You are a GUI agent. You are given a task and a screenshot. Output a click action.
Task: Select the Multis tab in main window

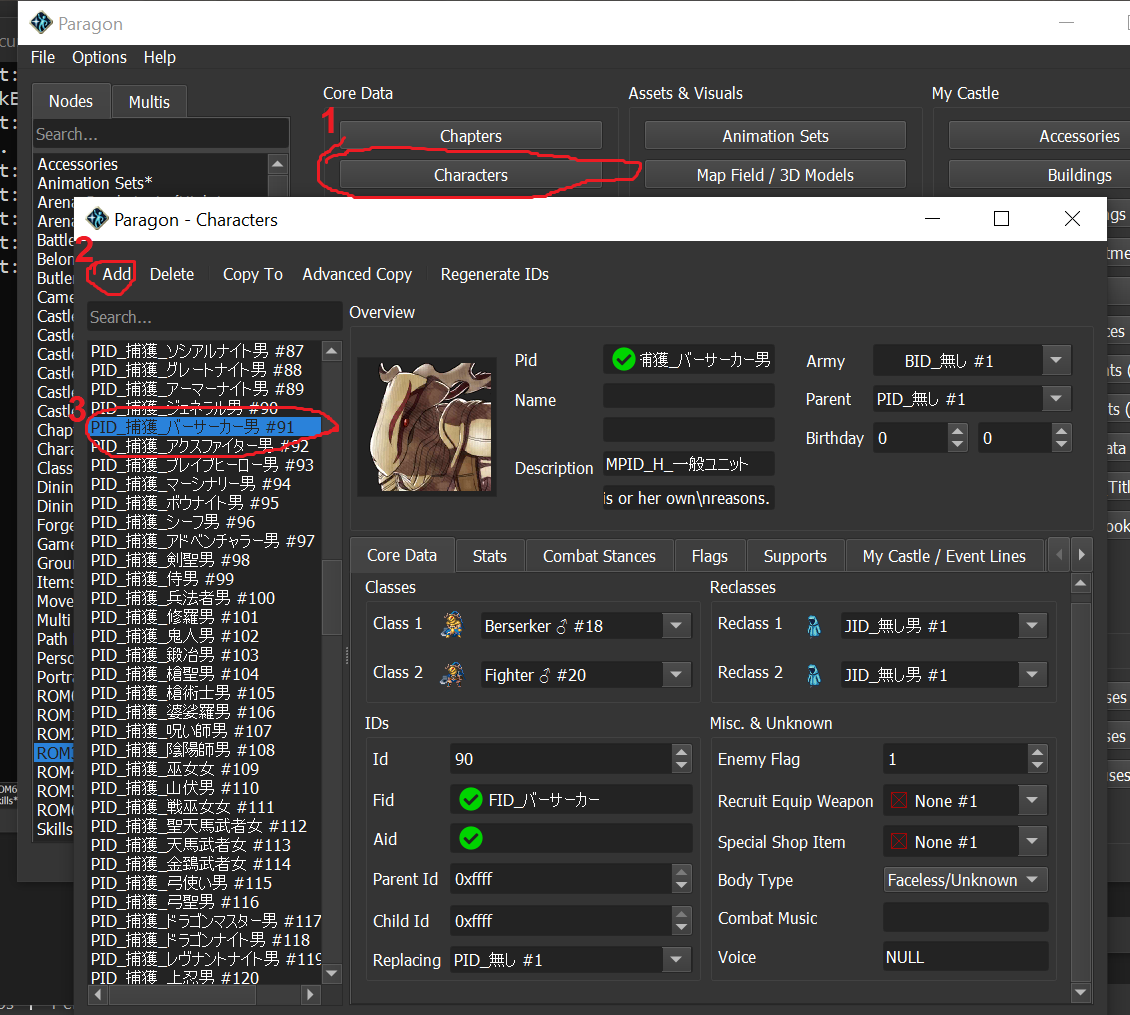click(x=149, y=102)
